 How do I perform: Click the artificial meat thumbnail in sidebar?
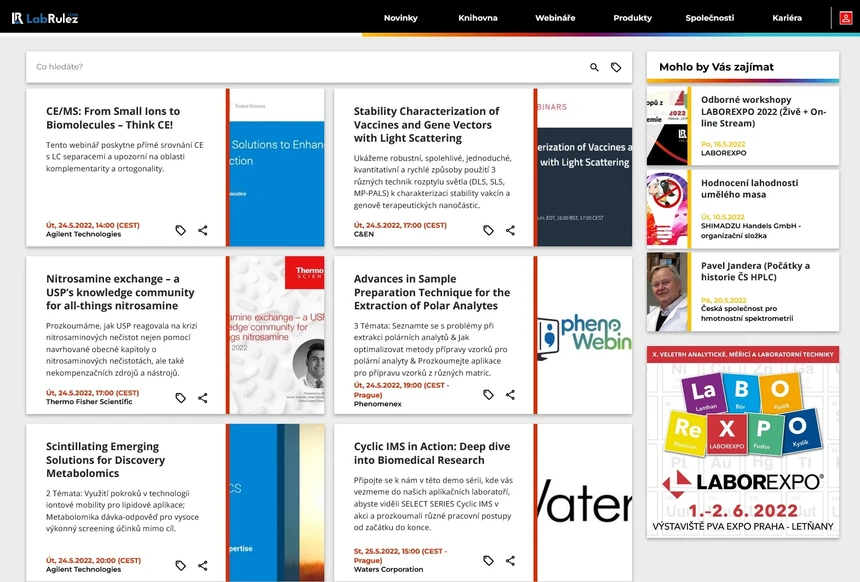[667, 209]
